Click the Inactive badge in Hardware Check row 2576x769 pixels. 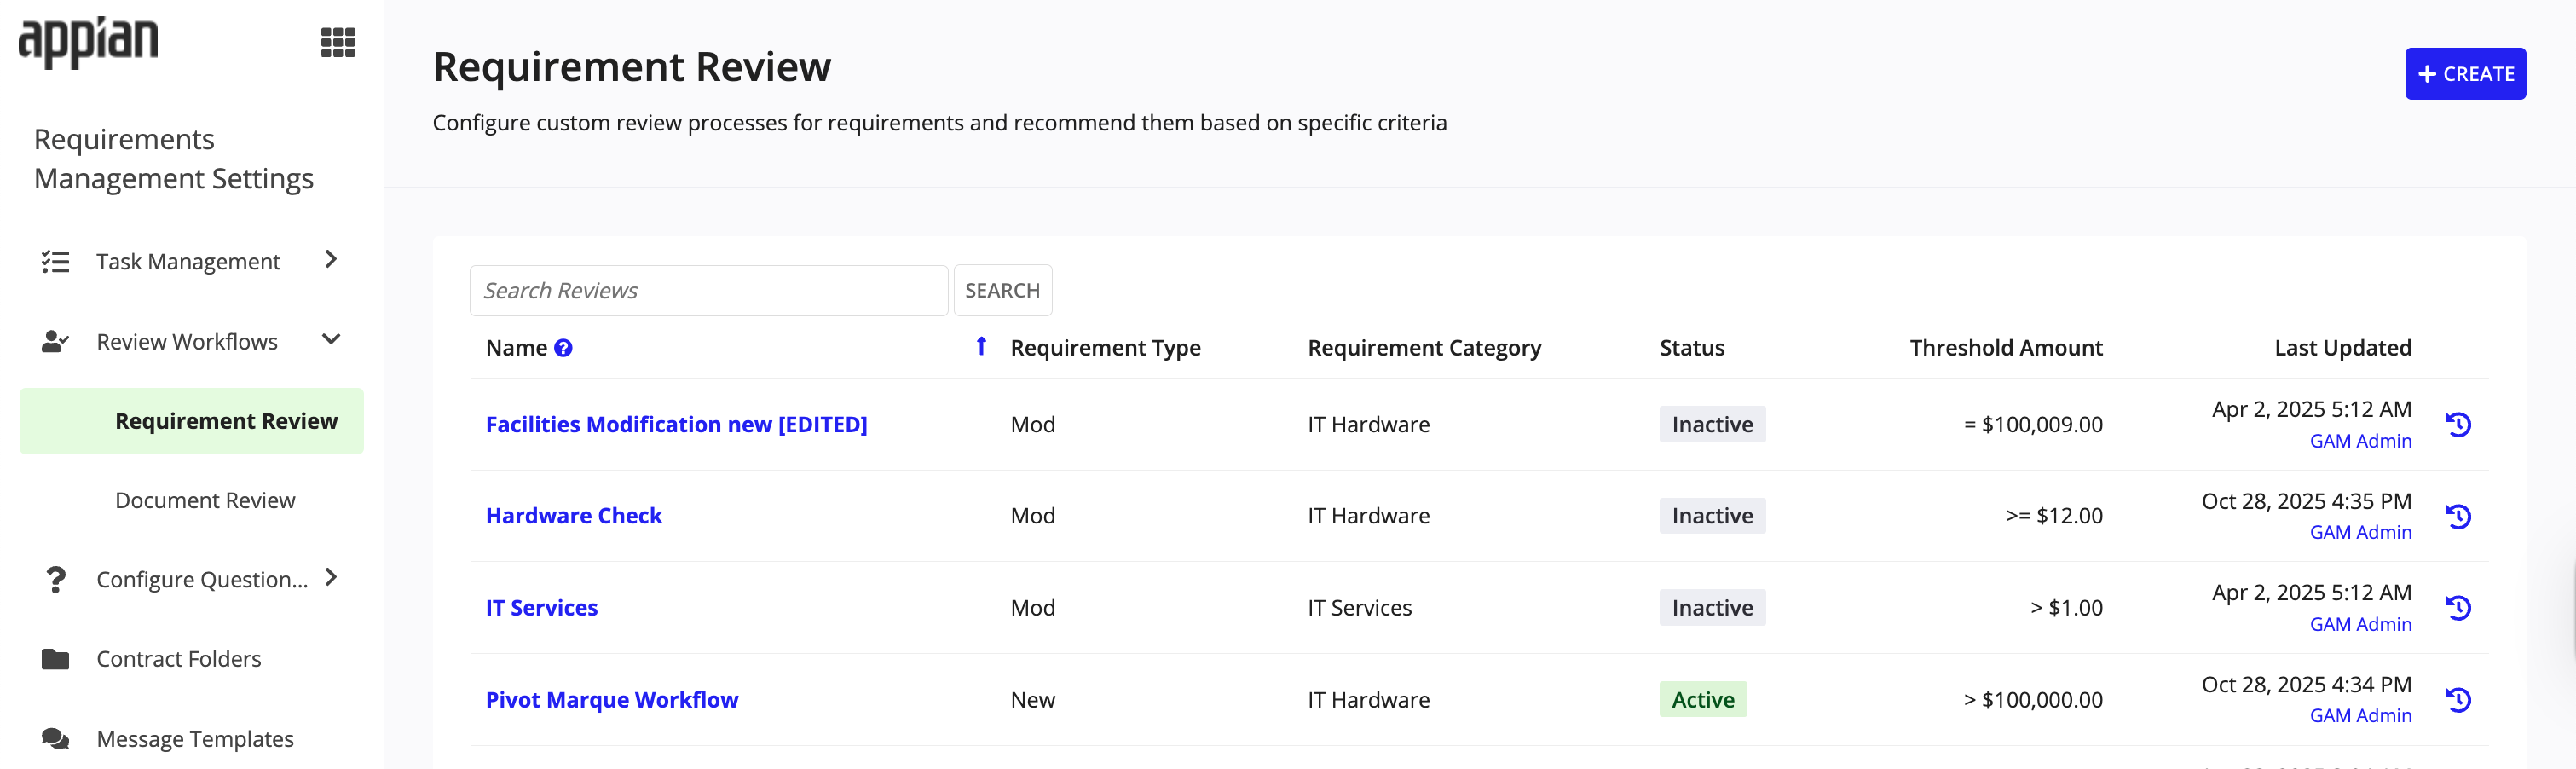coord(1712,516)
